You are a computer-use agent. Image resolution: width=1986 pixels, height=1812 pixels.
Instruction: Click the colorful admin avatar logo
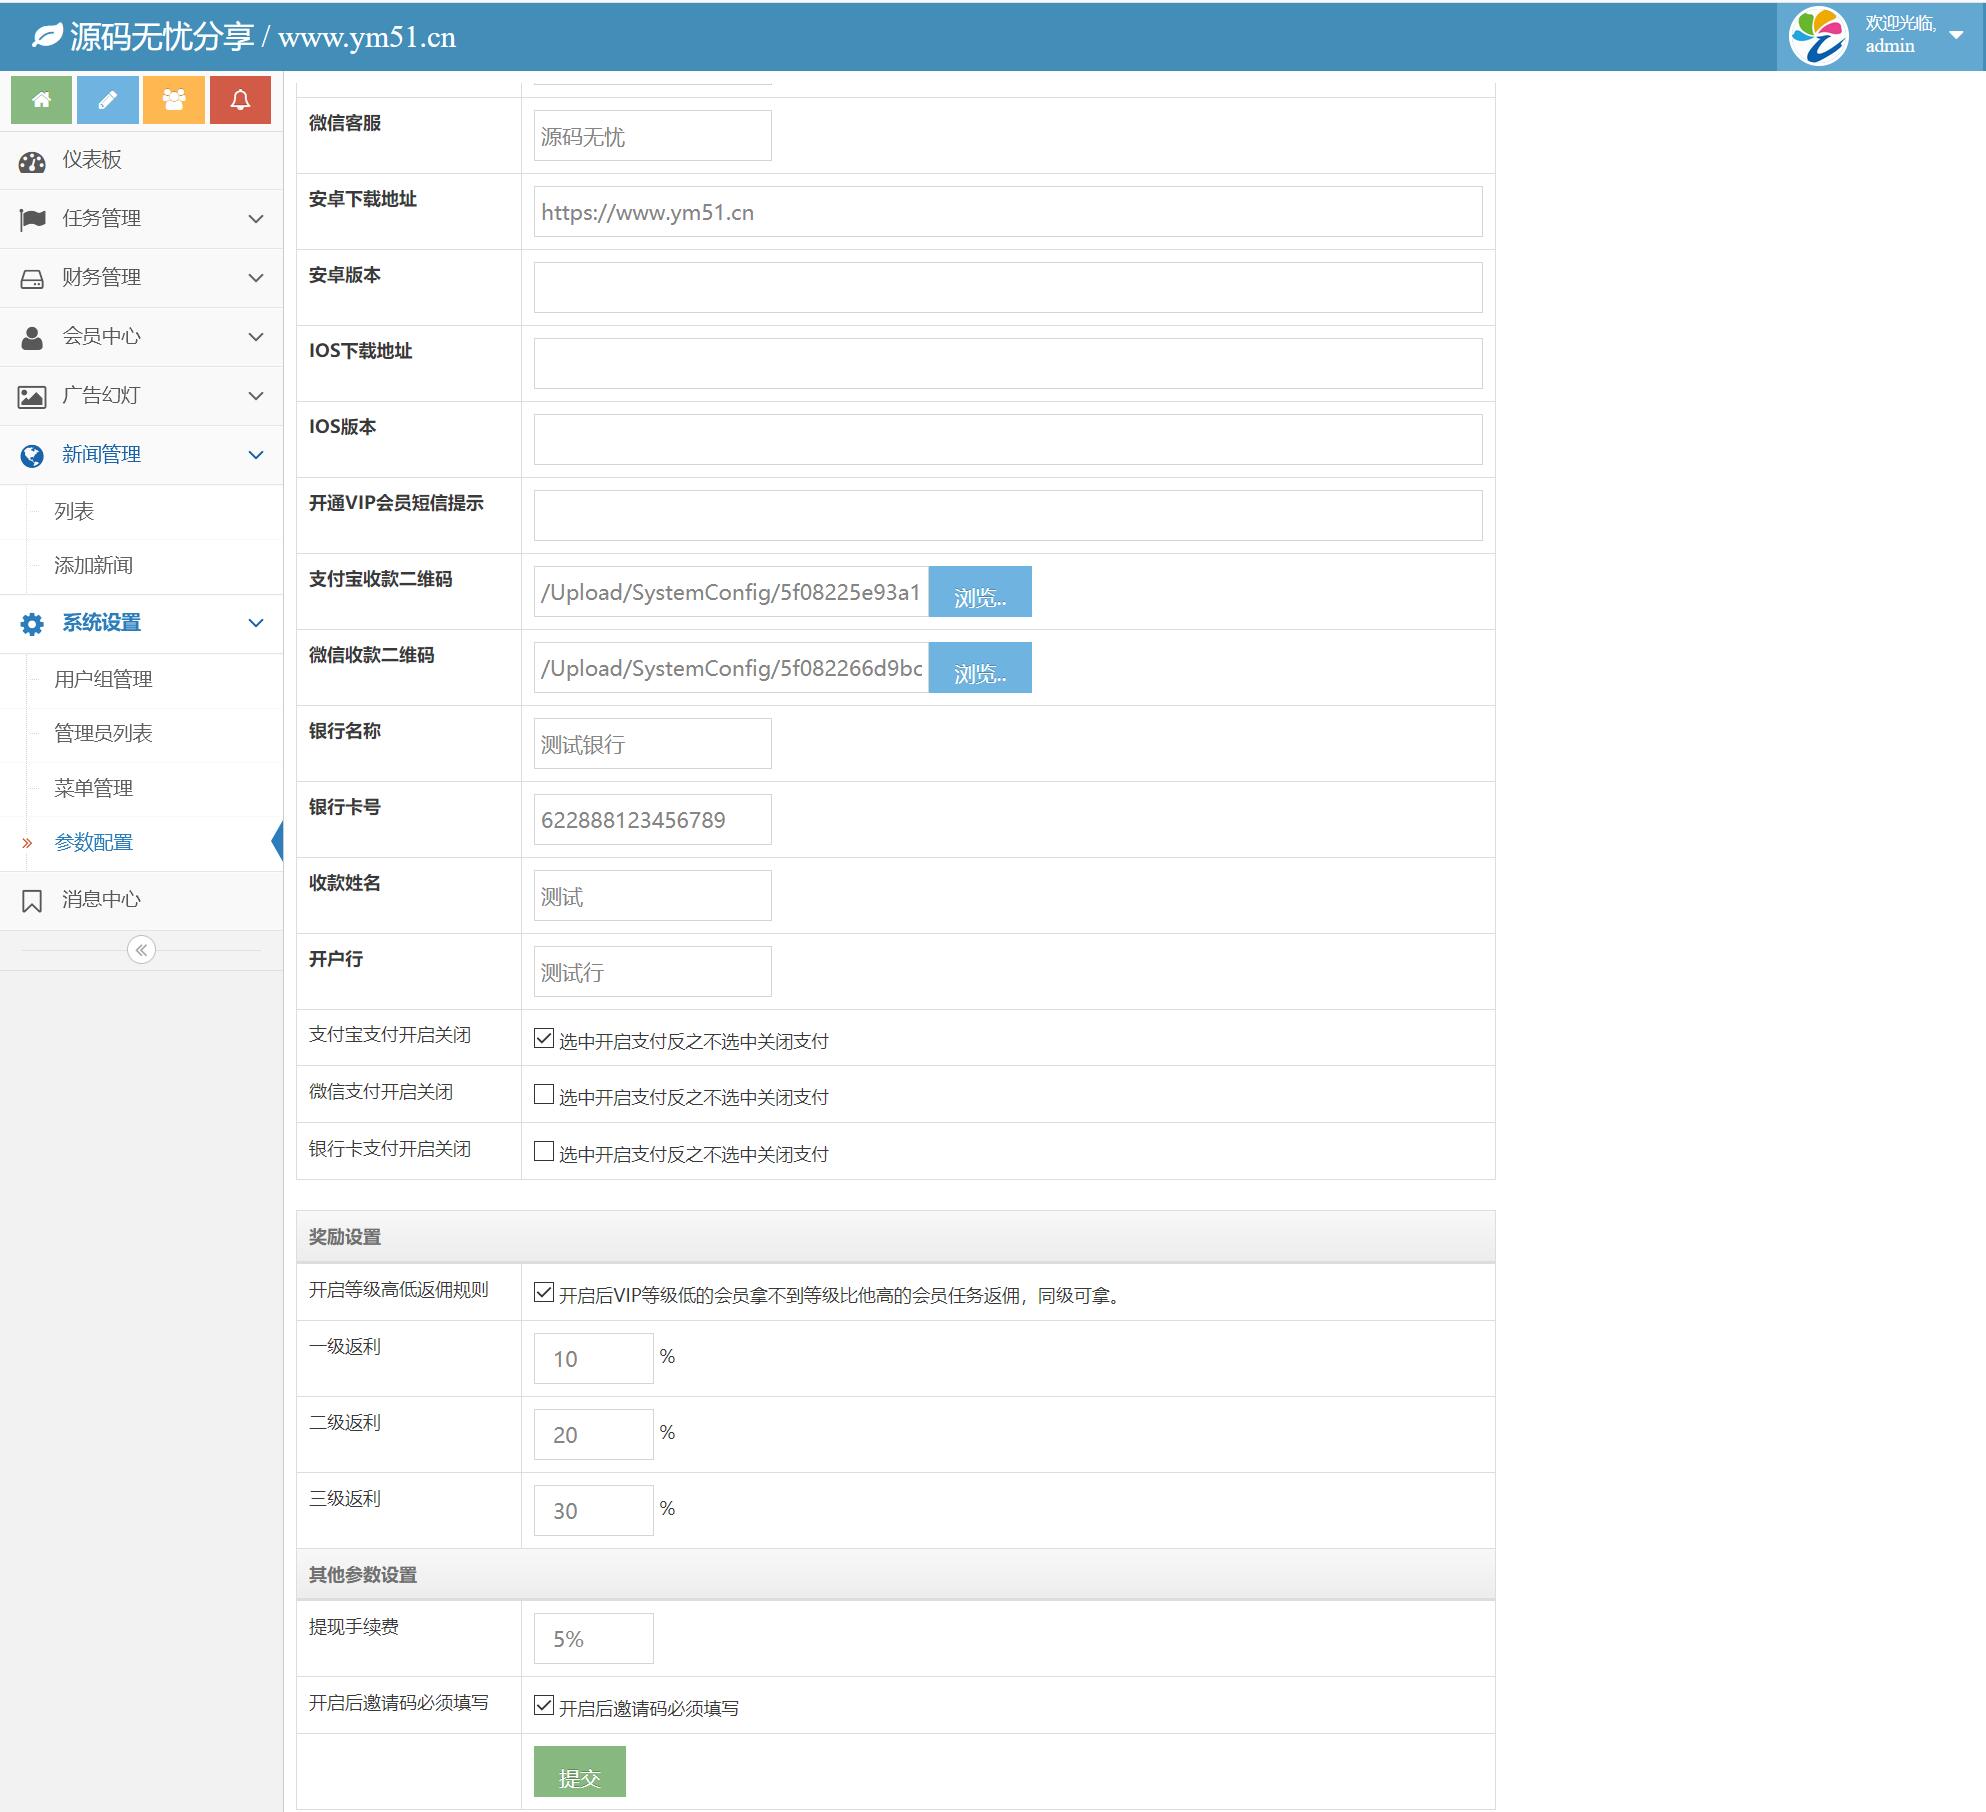(1818, 36)
